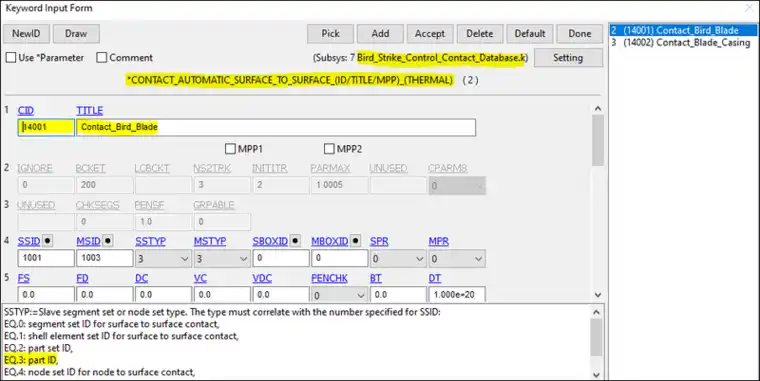Image resolution: width=760 pixels, height=381 pixels.
Task: Click the form scrollbar down arrow
Action: (598, 295)
